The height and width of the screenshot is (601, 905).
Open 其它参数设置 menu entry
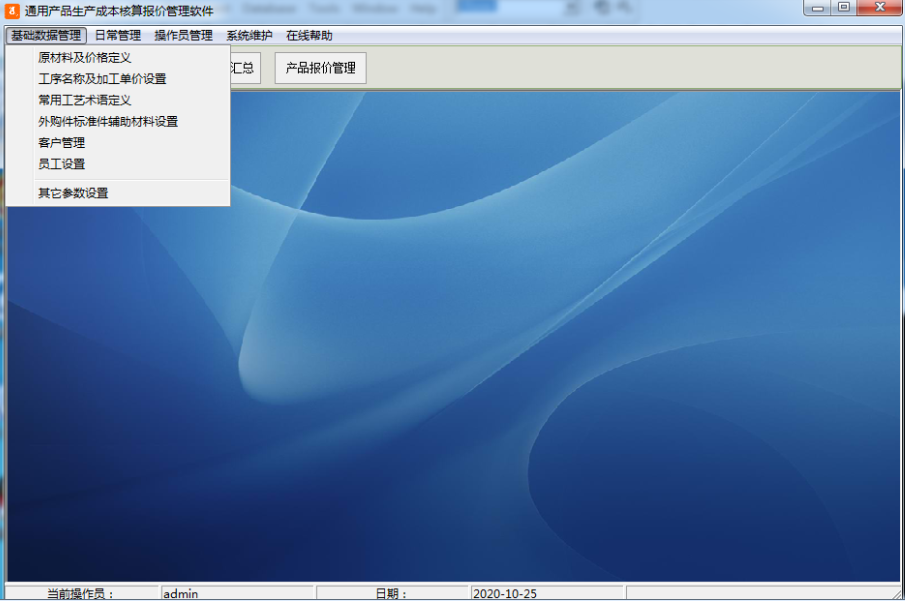tap(118, 193)
